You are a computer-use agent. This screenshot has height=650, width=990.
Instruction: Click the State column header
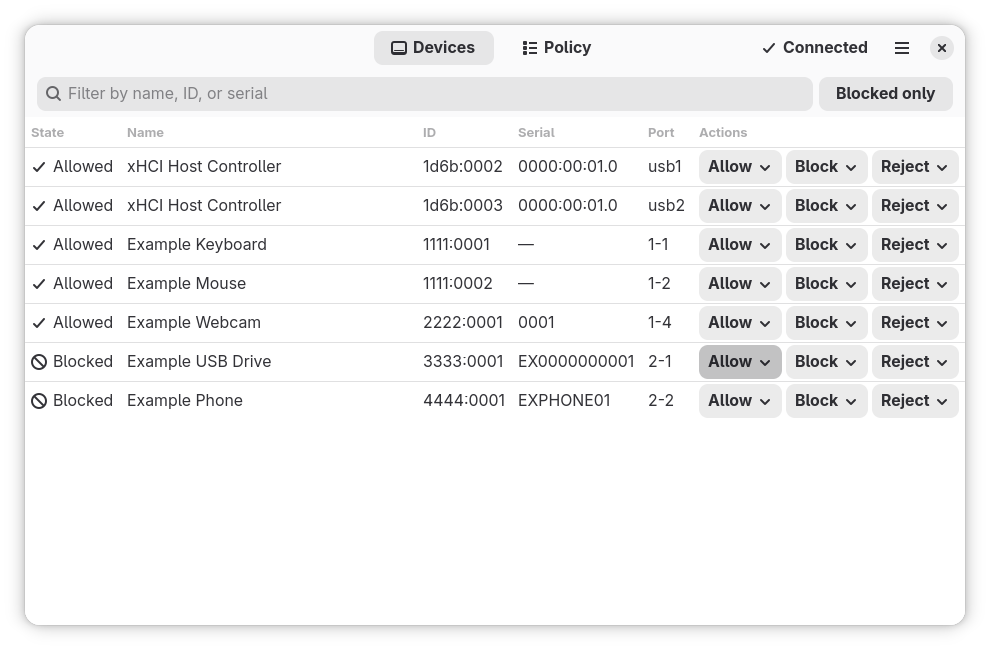click(47, 133)
